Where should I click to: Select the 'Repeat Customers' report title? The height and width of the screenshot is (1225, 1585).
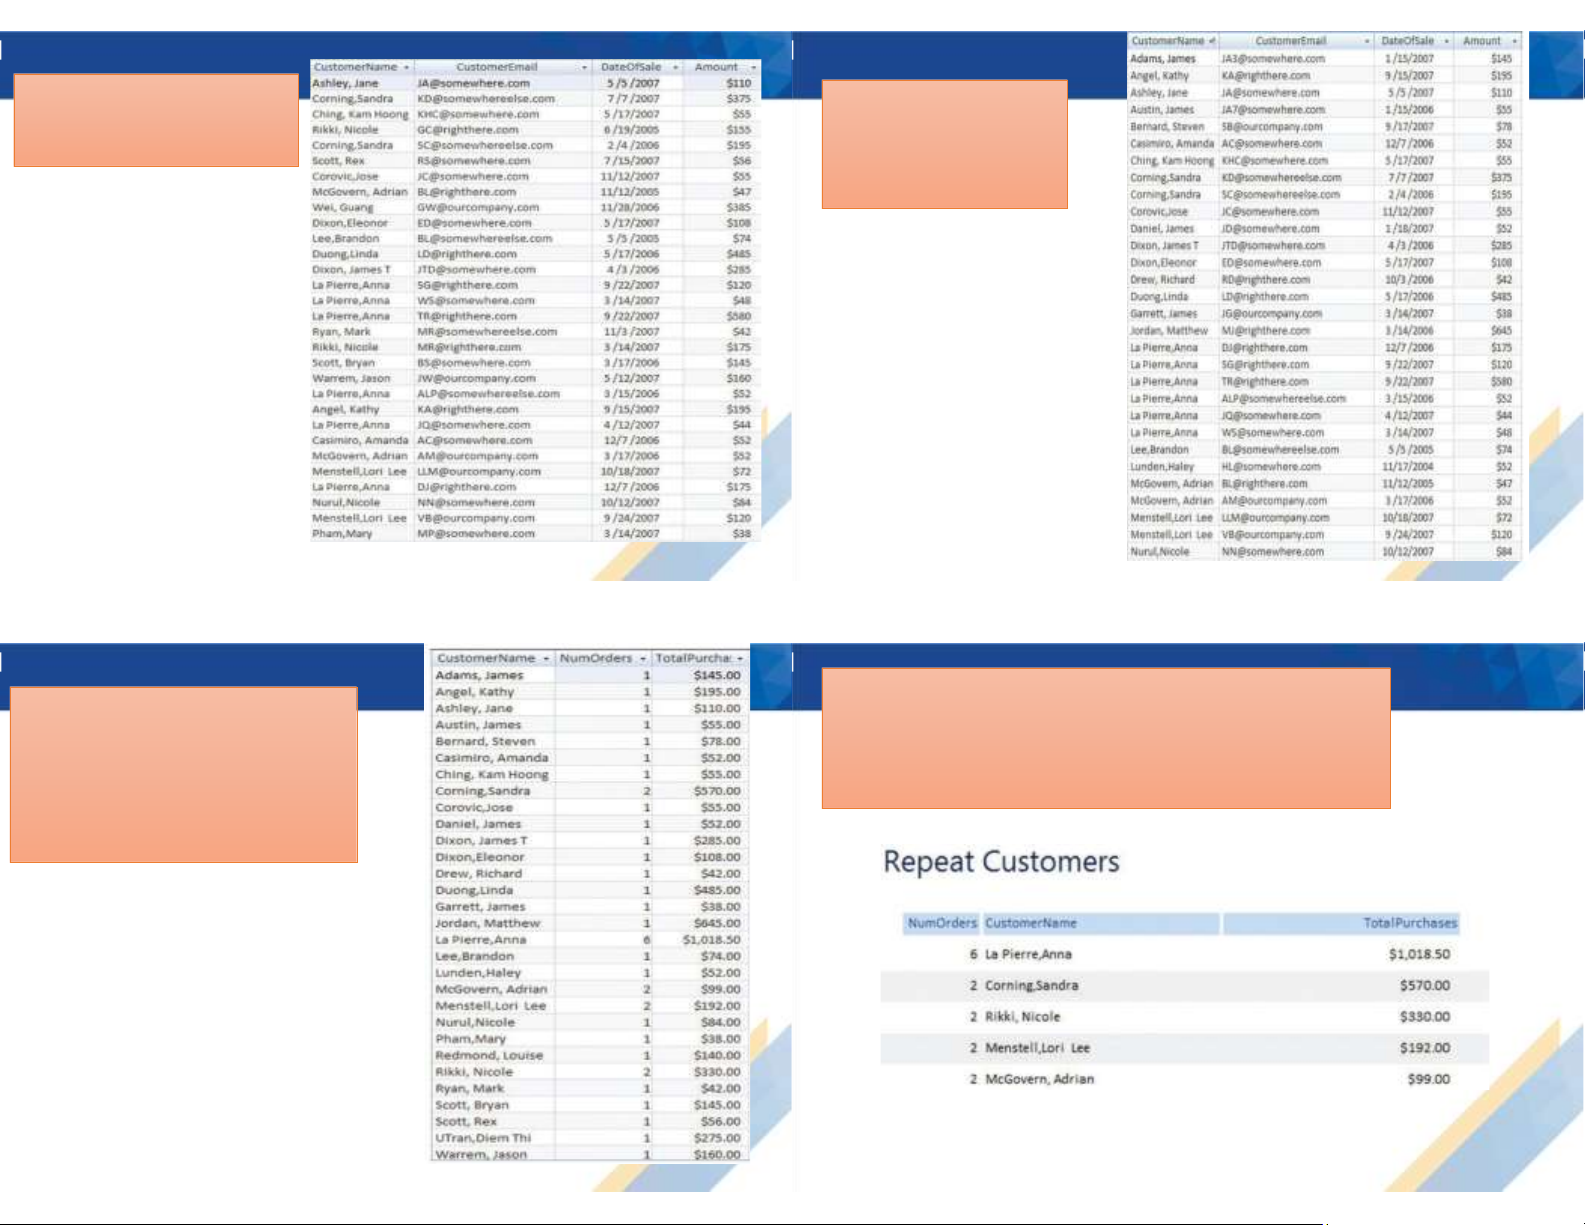pos(1001,862)
